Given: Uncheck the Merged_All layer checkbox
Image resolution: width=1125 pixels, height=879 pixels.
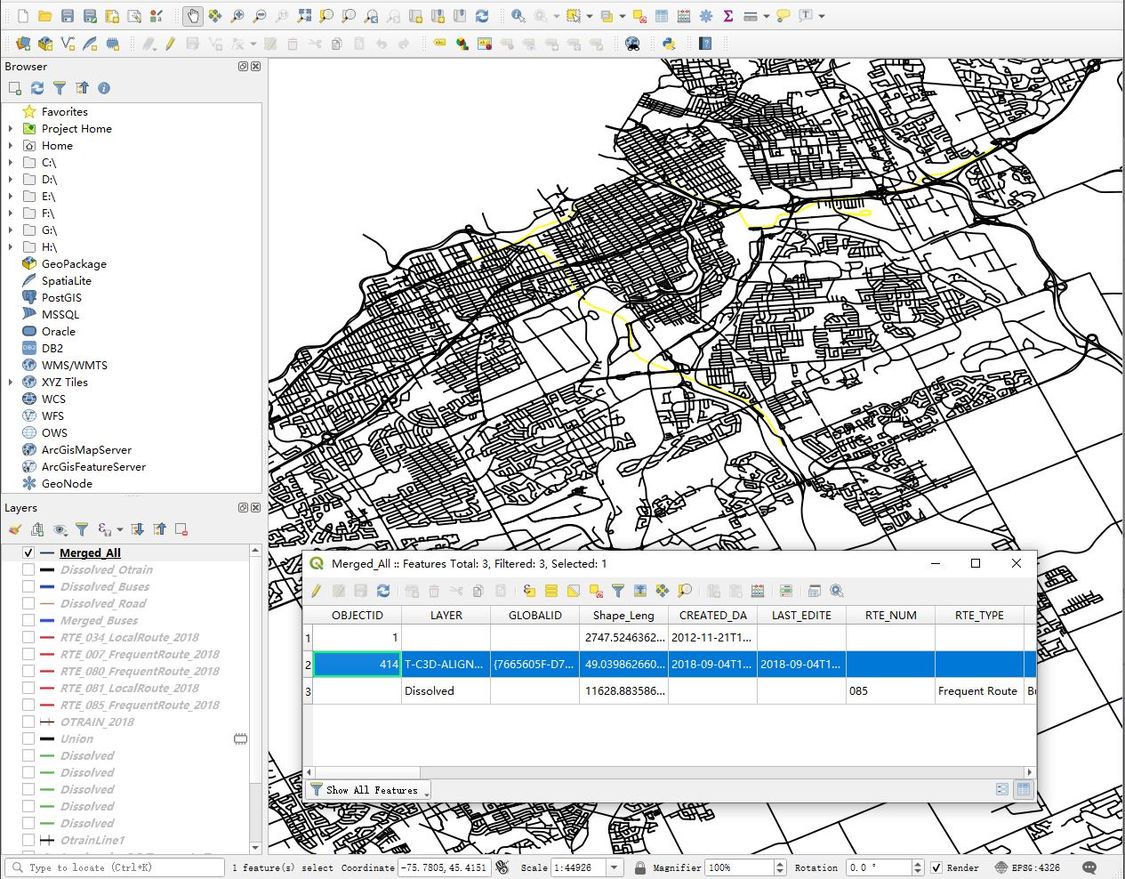Looking at the screenshot, I should pos(28,553).
